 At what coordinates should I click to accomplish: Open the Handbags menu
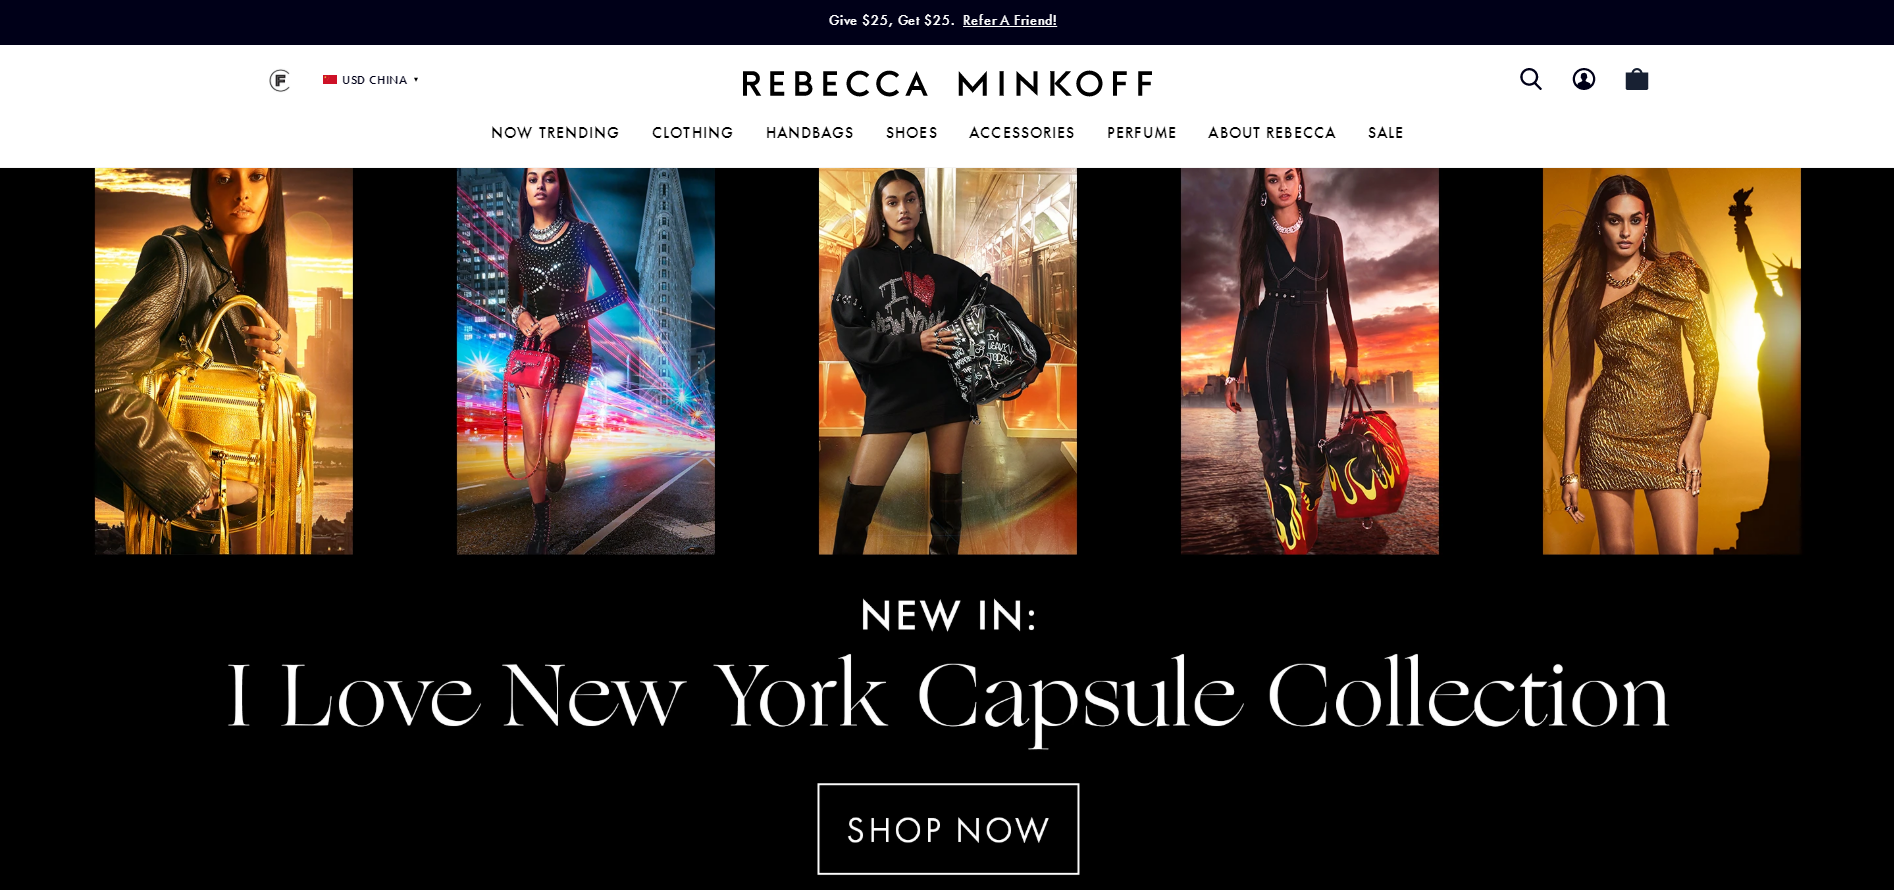coord(810,133)
